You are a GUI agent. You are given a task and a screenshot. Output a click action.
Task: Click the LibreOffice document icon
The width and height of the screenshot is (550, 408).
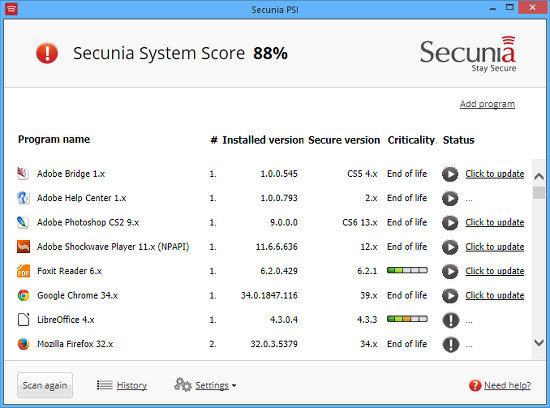[23, 320]
